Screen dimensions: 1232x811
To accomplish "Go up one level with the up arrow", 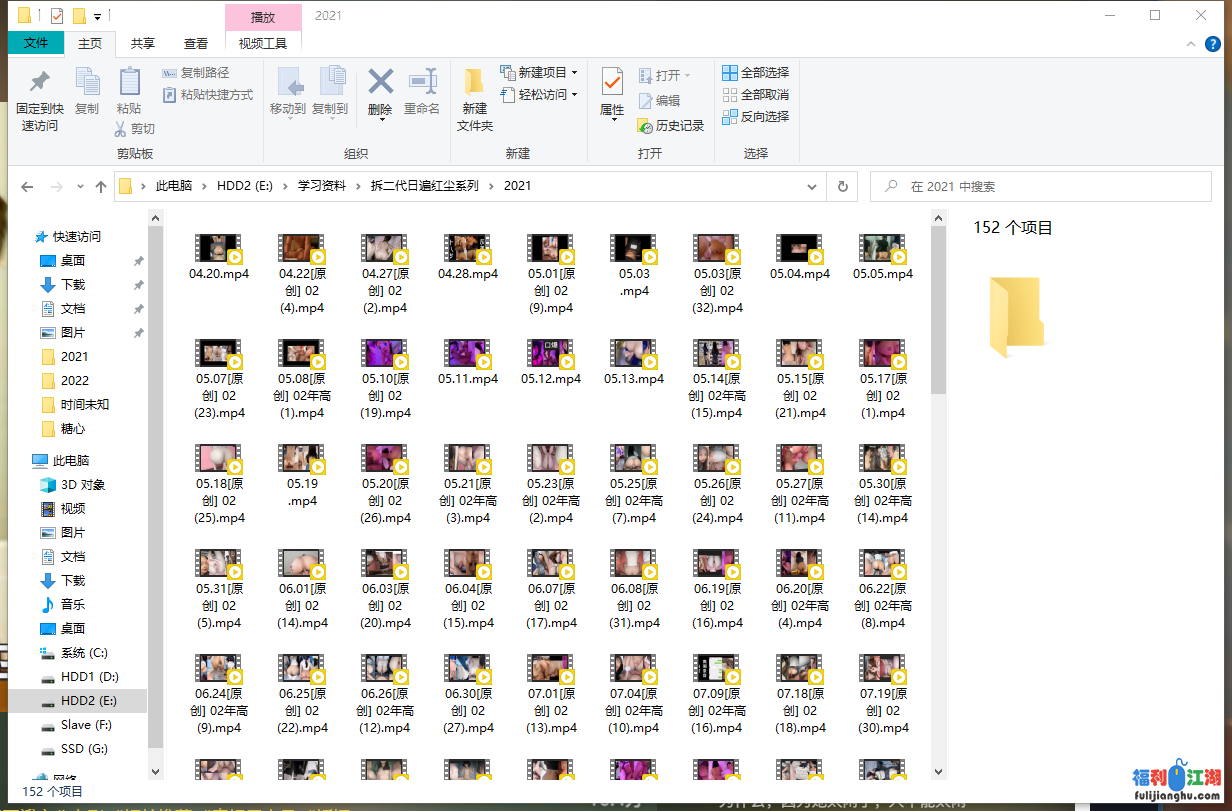I will 101,187.
